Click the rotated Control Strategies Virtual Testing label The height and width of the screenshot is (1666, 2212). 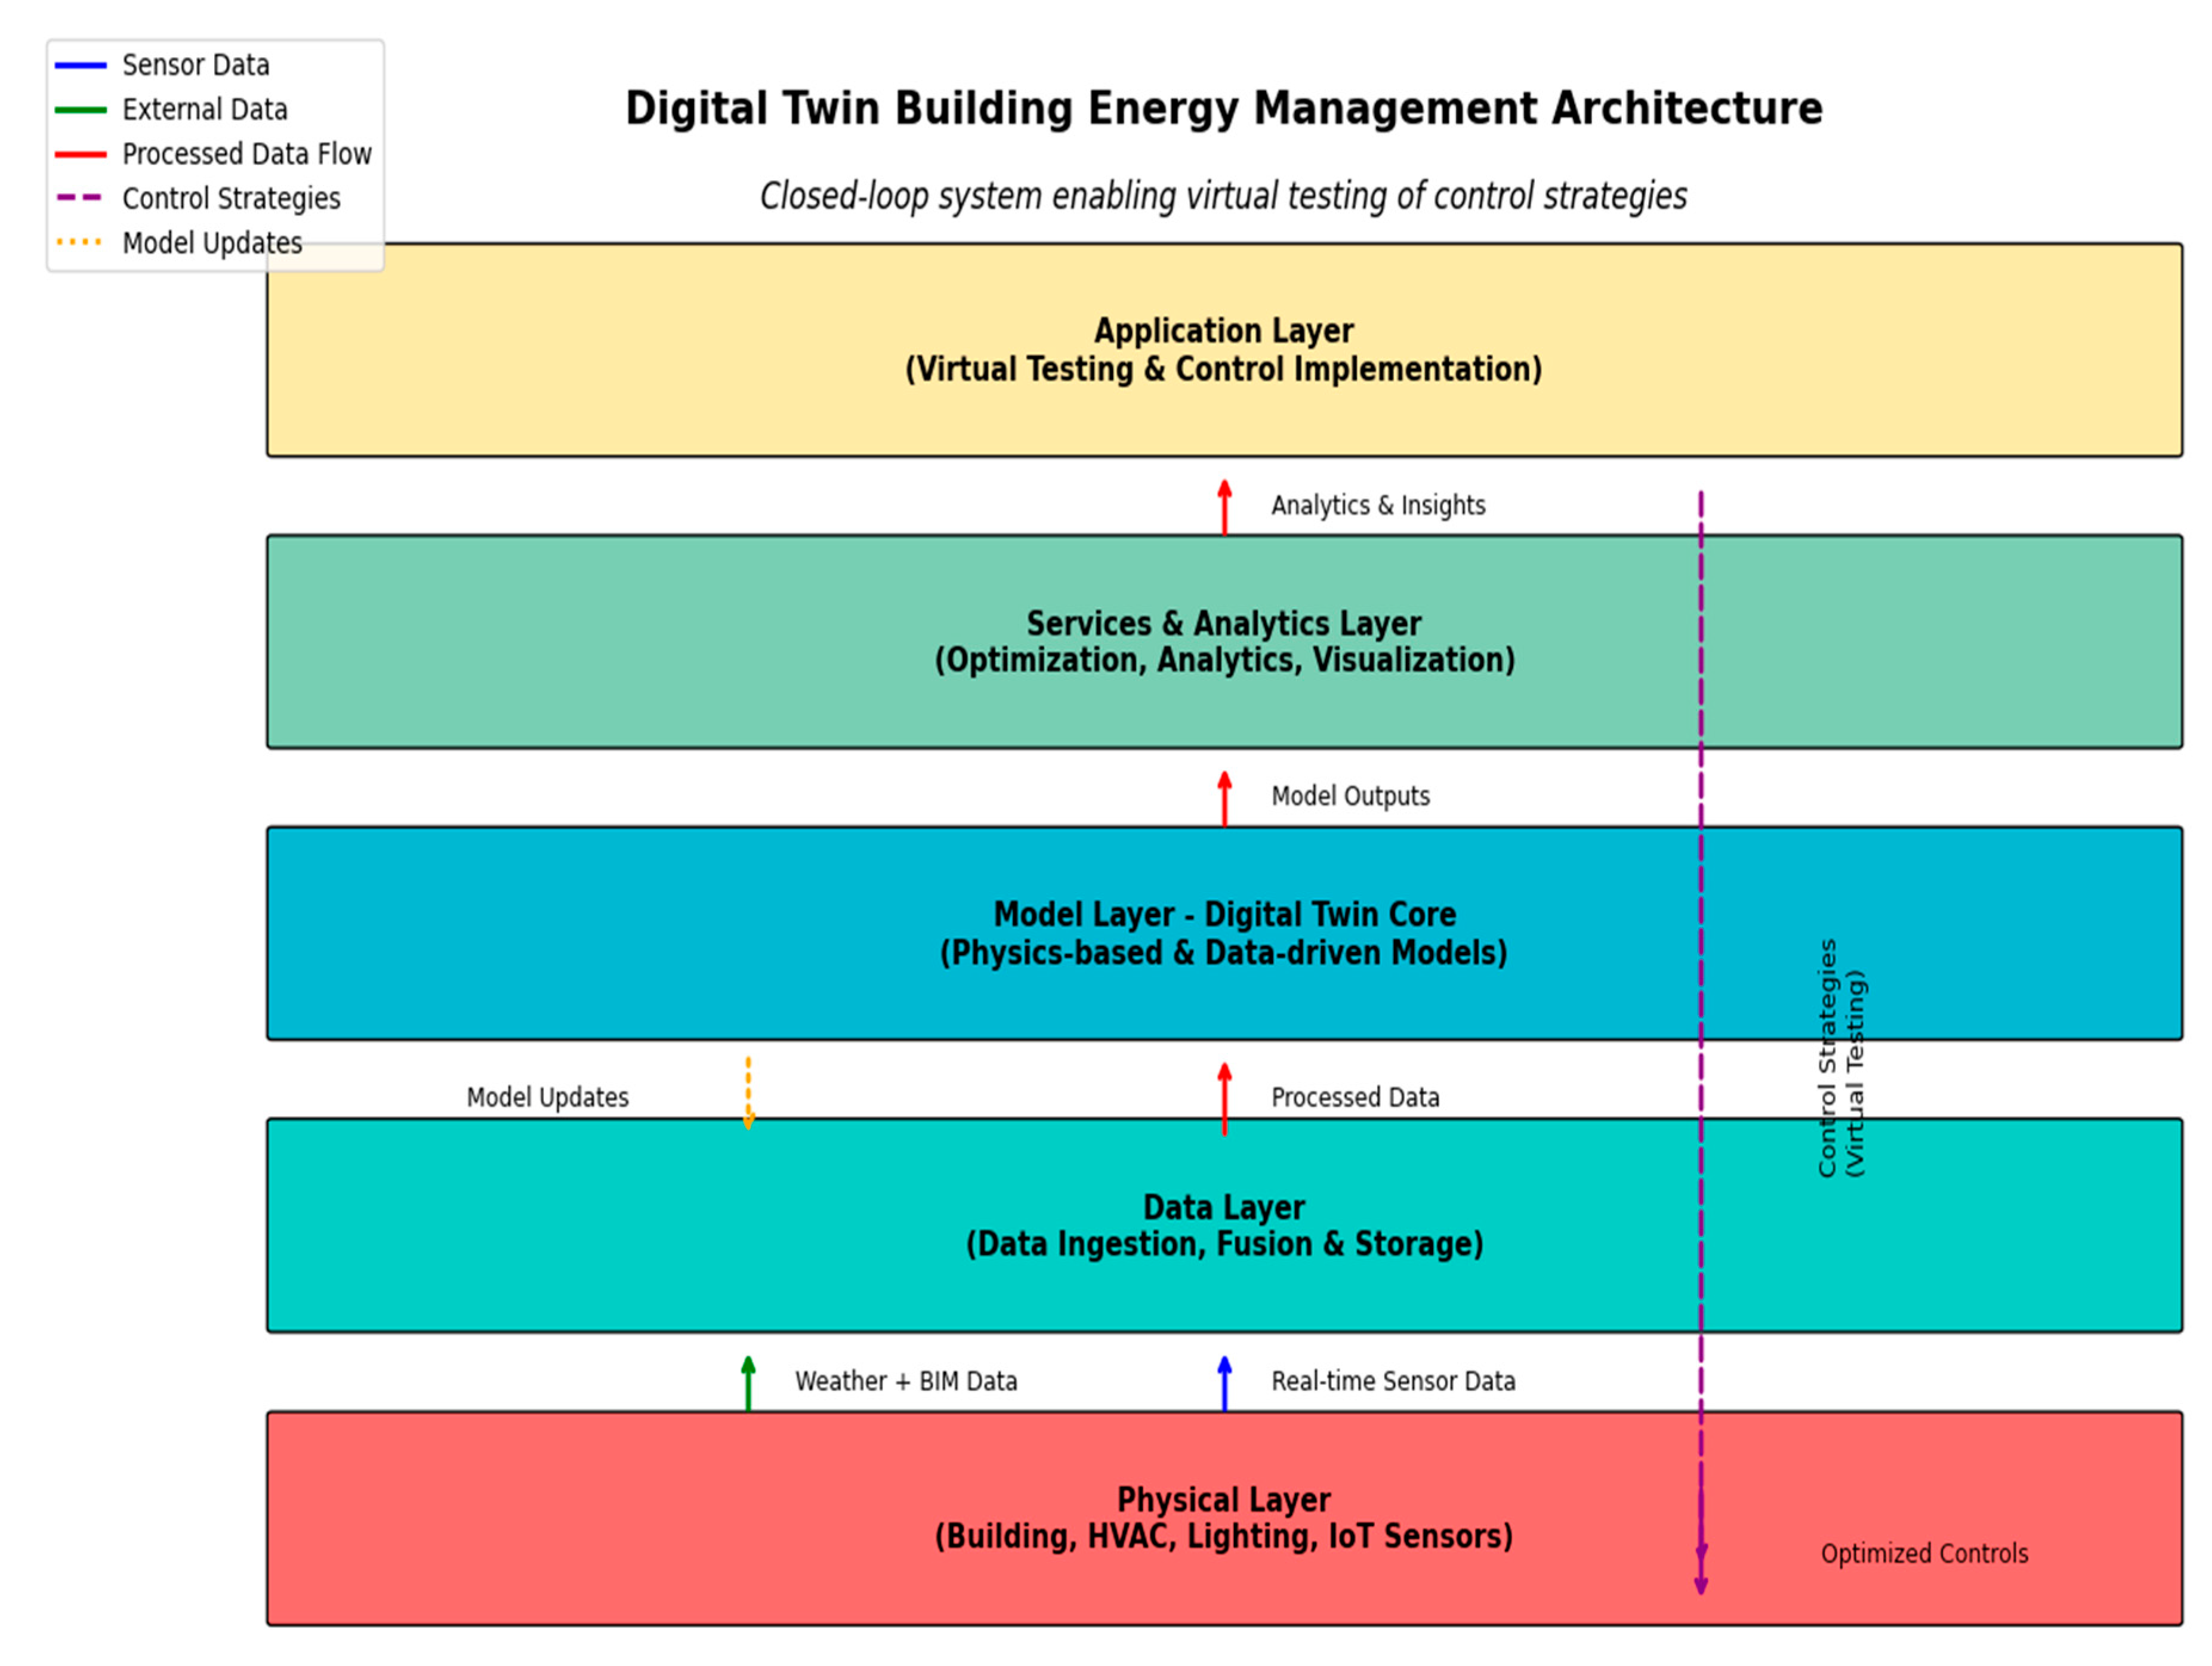click(1840, 1058)
